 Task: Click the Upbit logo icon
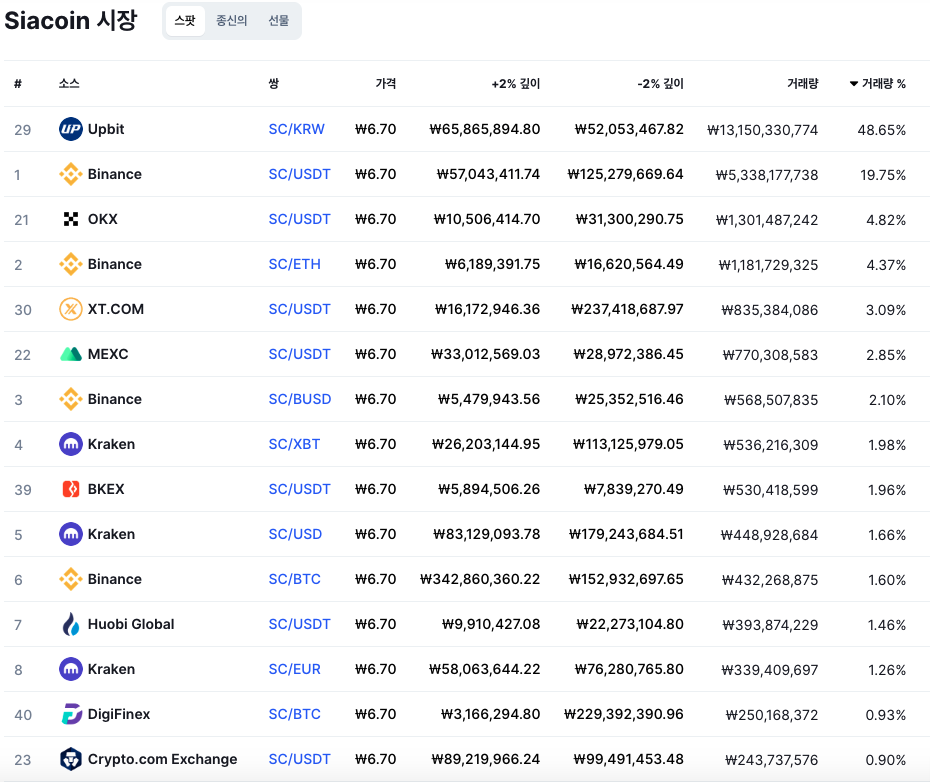point(71,129)
